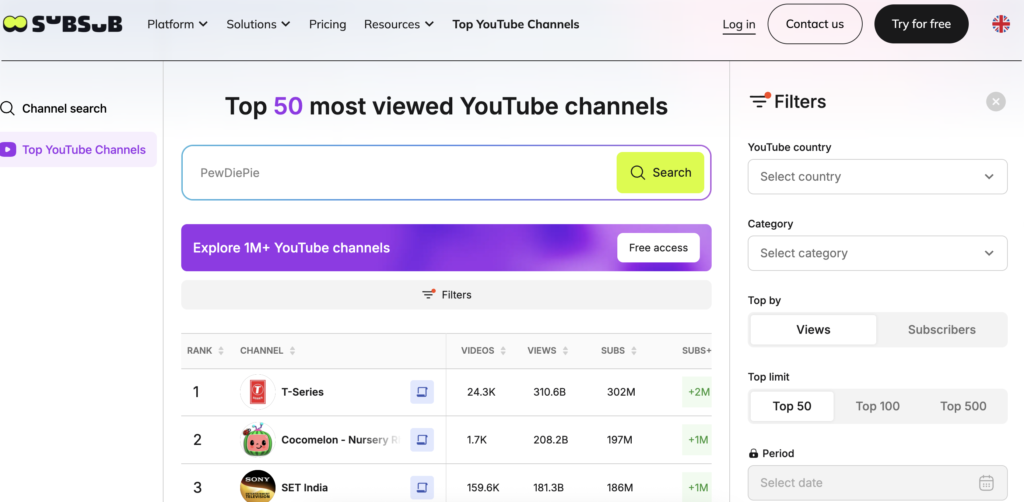The width and height of the screenshot is (1024, 502).
Task: Open the Cocomelon - Nursery channel name
Action: pos(340,440)
